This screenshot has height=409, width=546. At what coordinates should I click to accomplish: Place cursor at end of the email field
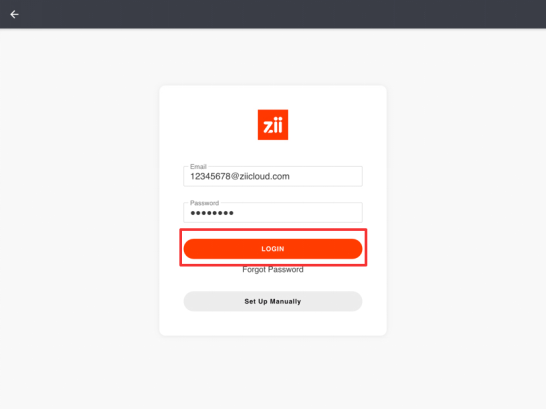coord(326,176)
